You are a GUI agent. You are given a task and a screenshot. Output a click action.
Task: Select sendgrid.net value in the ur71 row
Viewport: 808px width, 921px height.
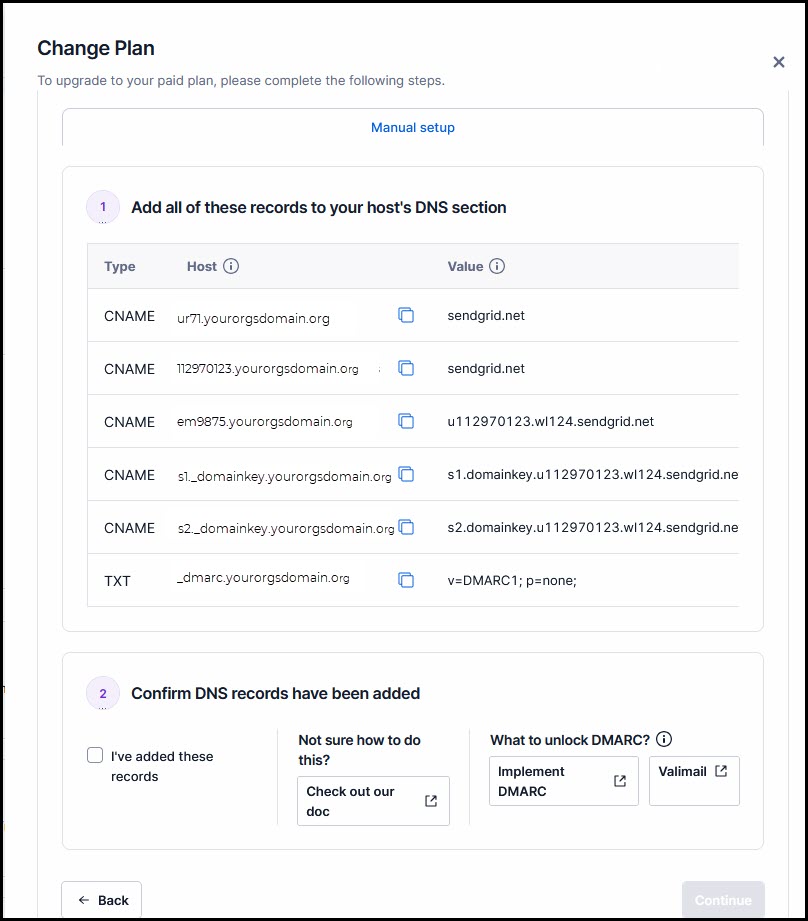(x=486, y=315)
